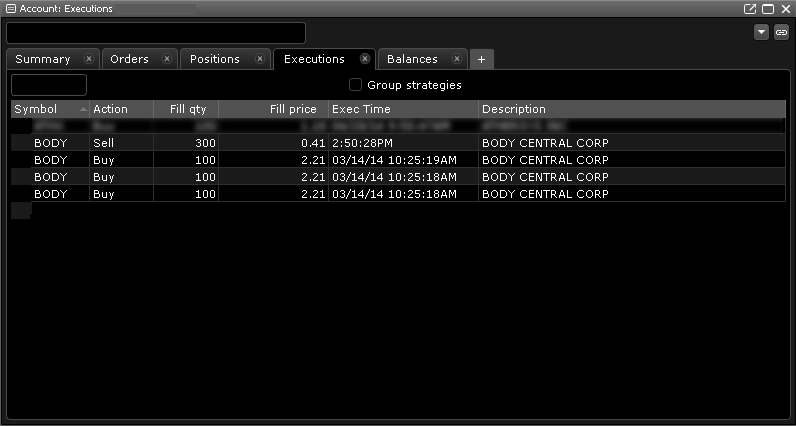Click fill price 0.41 cell

[274, 143]
